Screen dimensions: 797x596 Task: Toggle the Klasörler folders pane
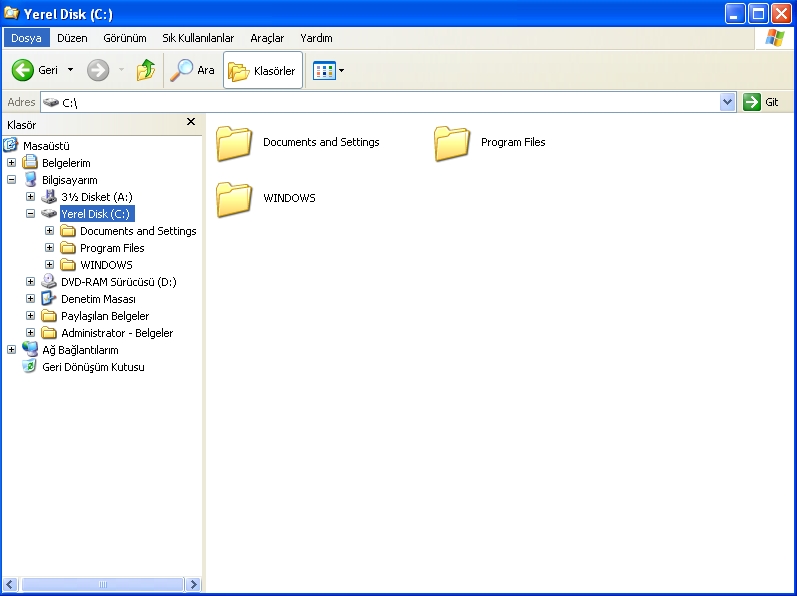pyautogui.click(x=263, y=70)
